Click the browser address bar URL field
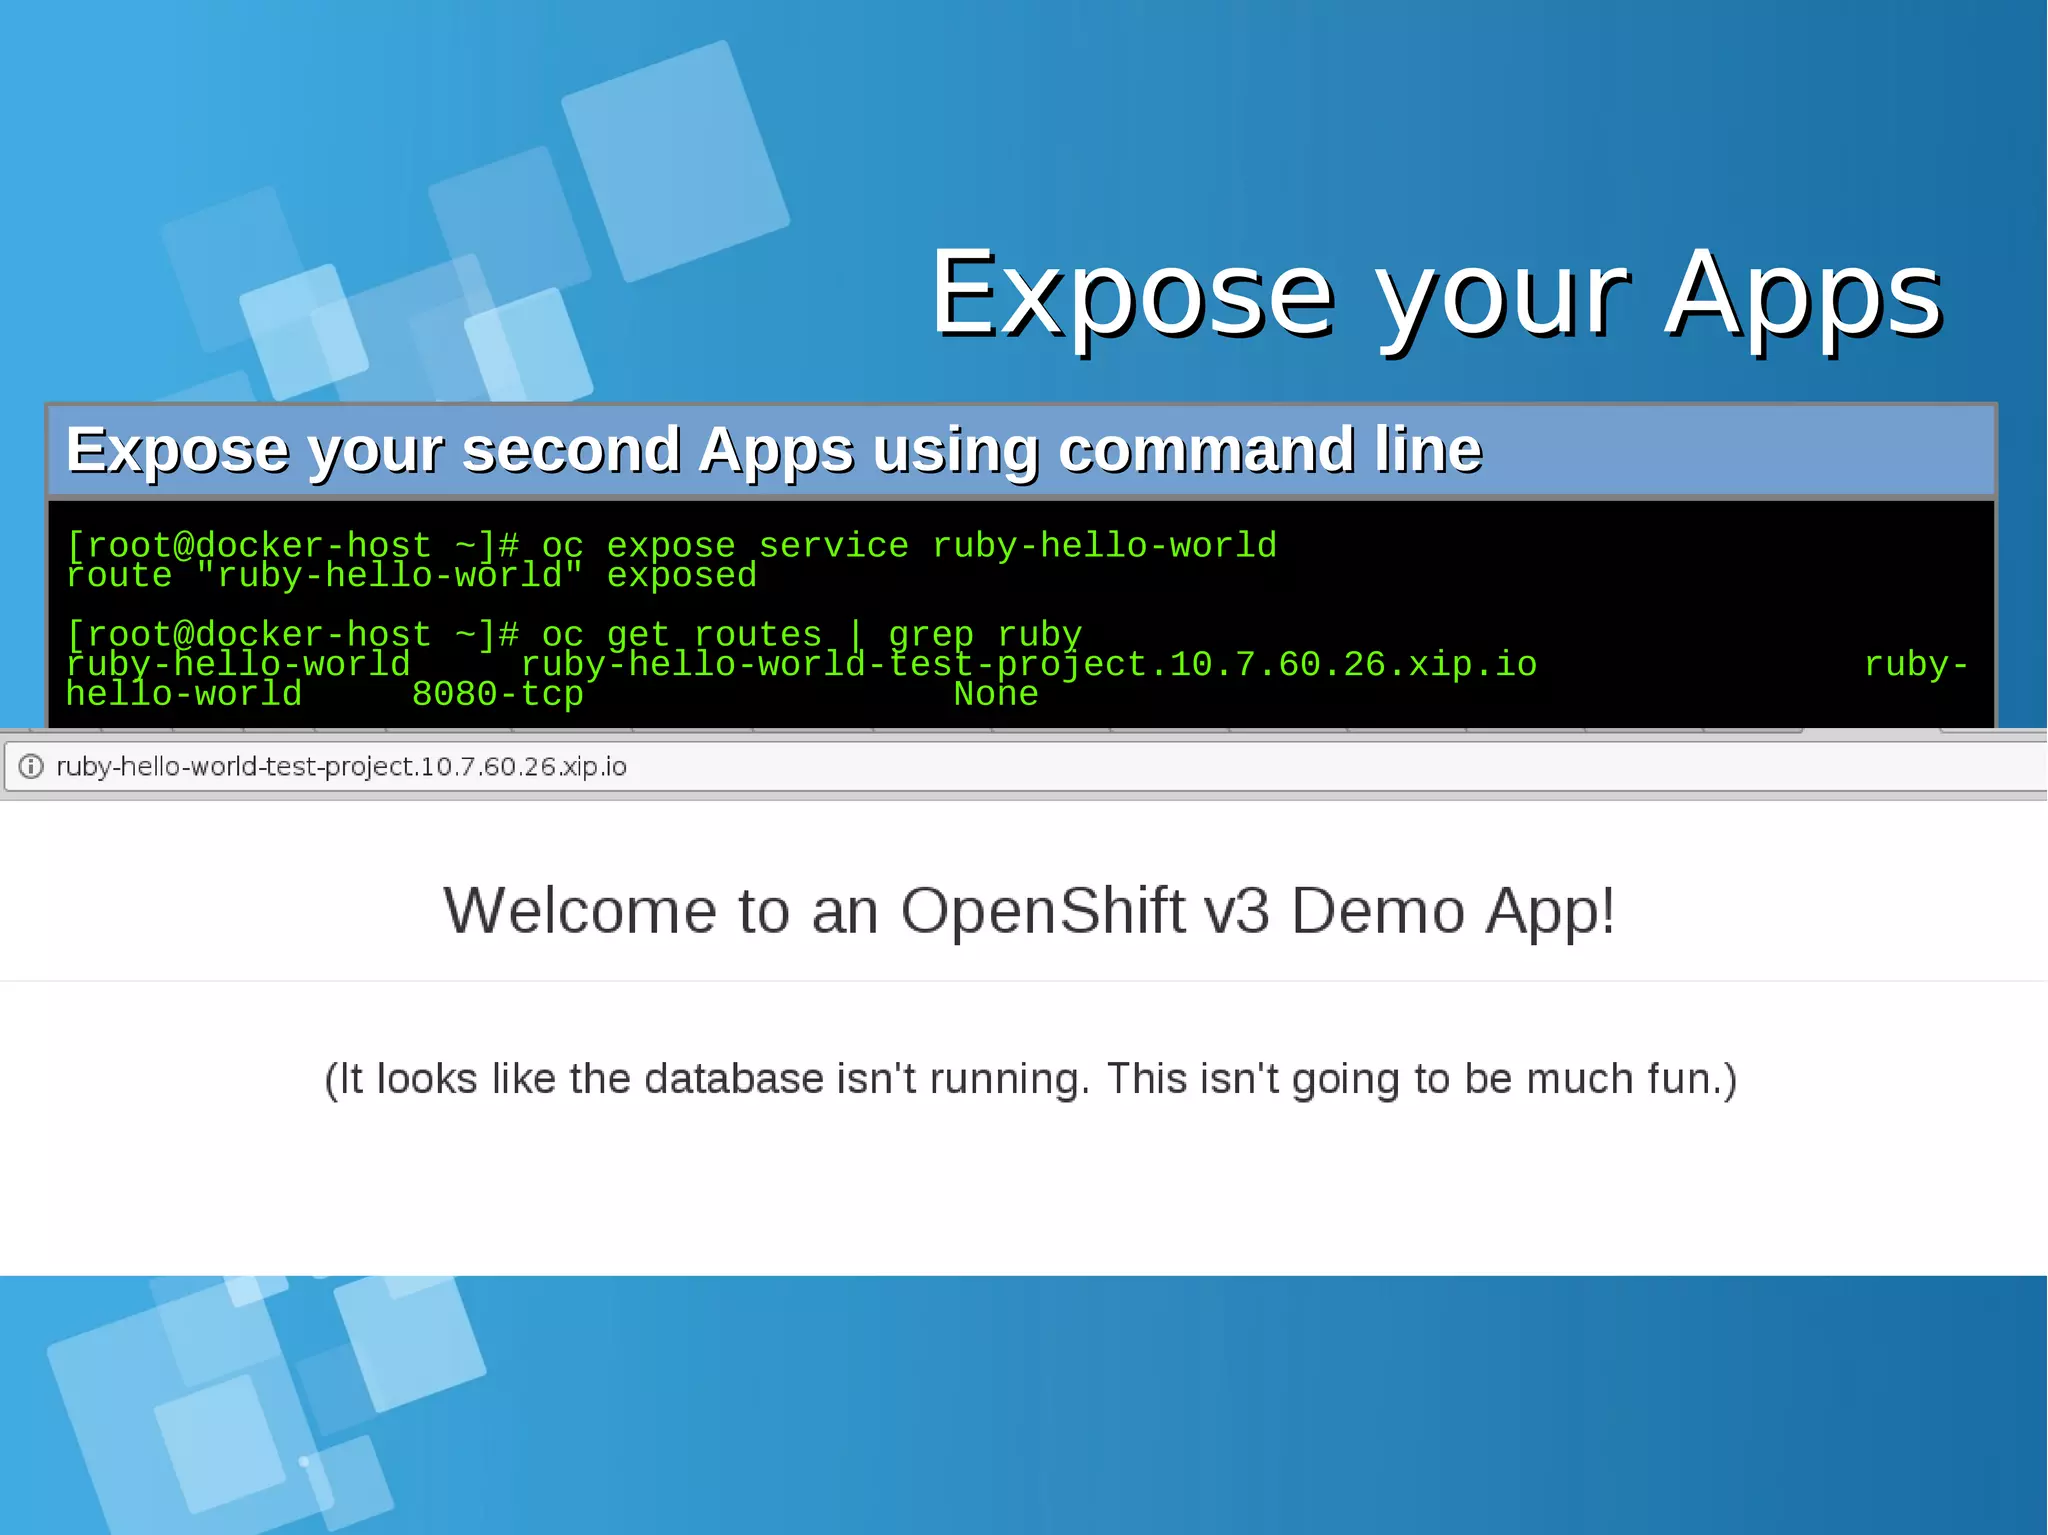The image size is (2048, 1535). point(1025,767)
